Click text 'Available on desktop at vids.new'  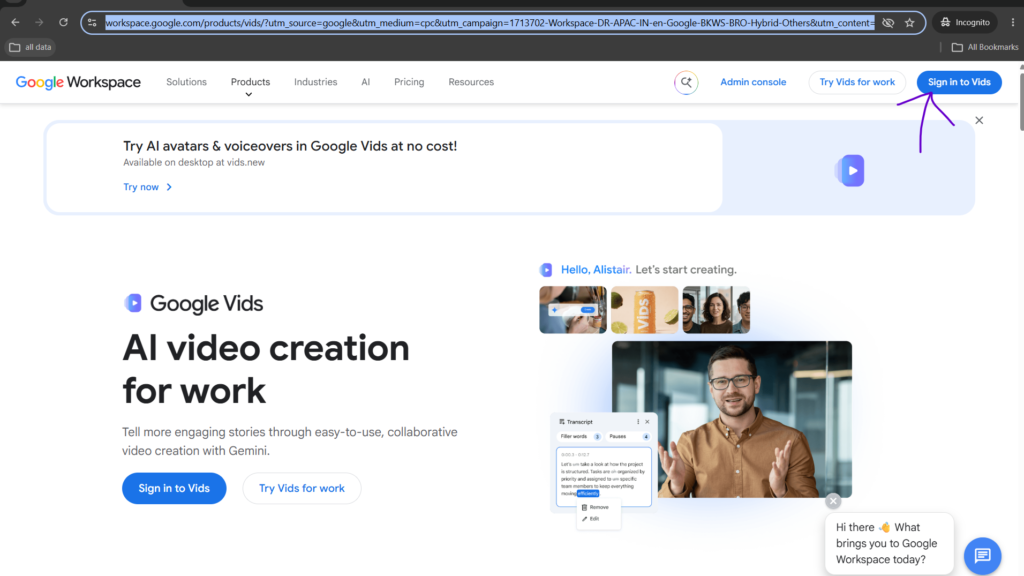pyautogui.click(x=194, y=163)
